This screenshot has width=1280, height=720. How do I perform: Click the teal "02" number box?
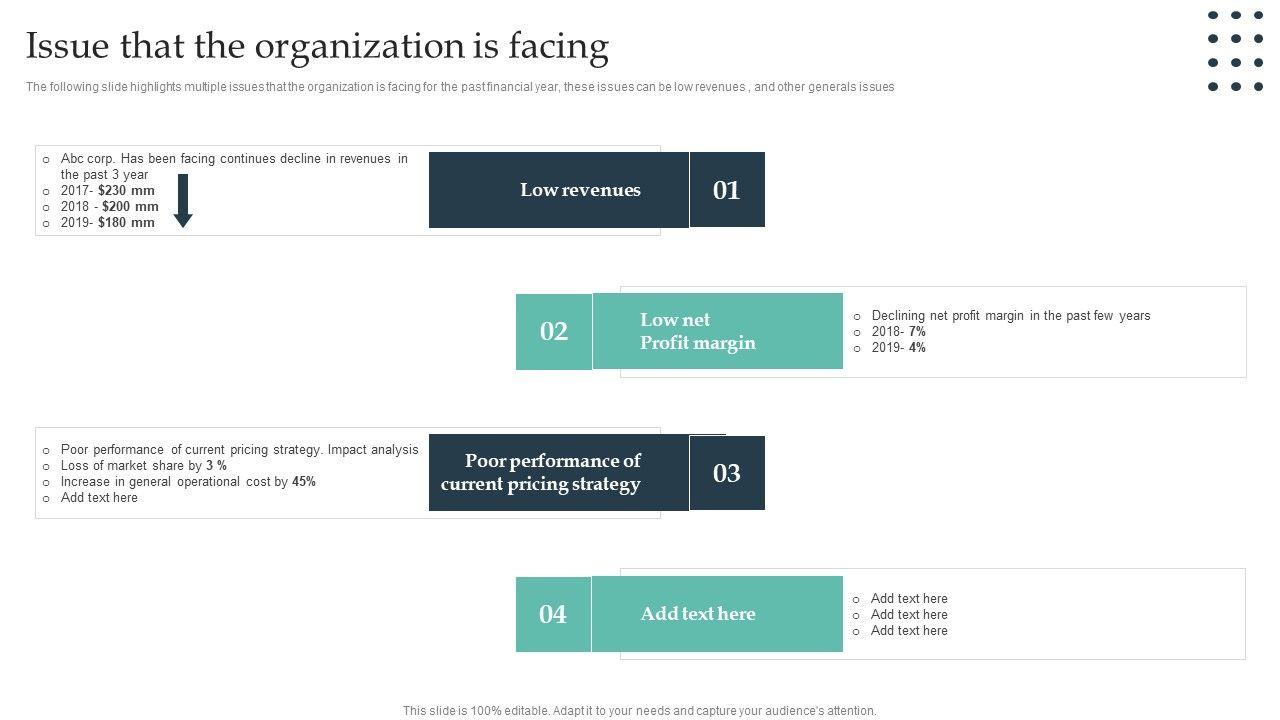tap(554, 332)
